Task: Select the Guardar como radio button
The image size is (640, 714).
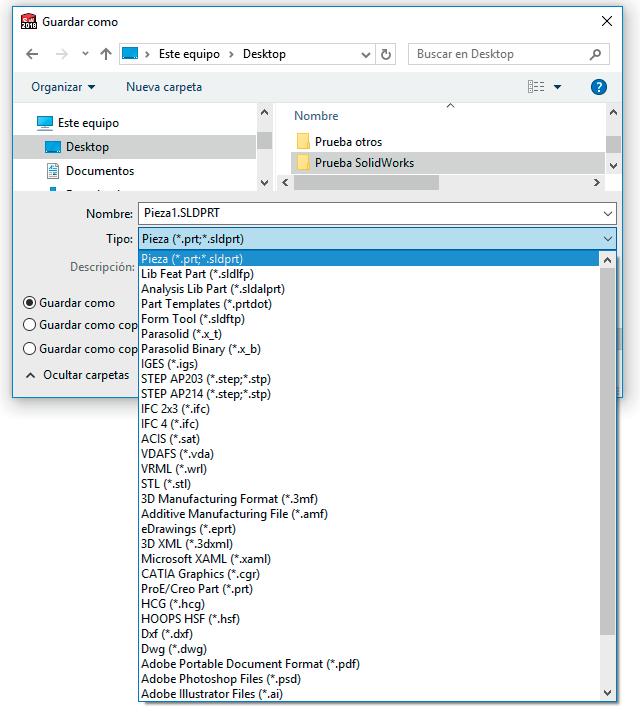Action: point(29,303)
